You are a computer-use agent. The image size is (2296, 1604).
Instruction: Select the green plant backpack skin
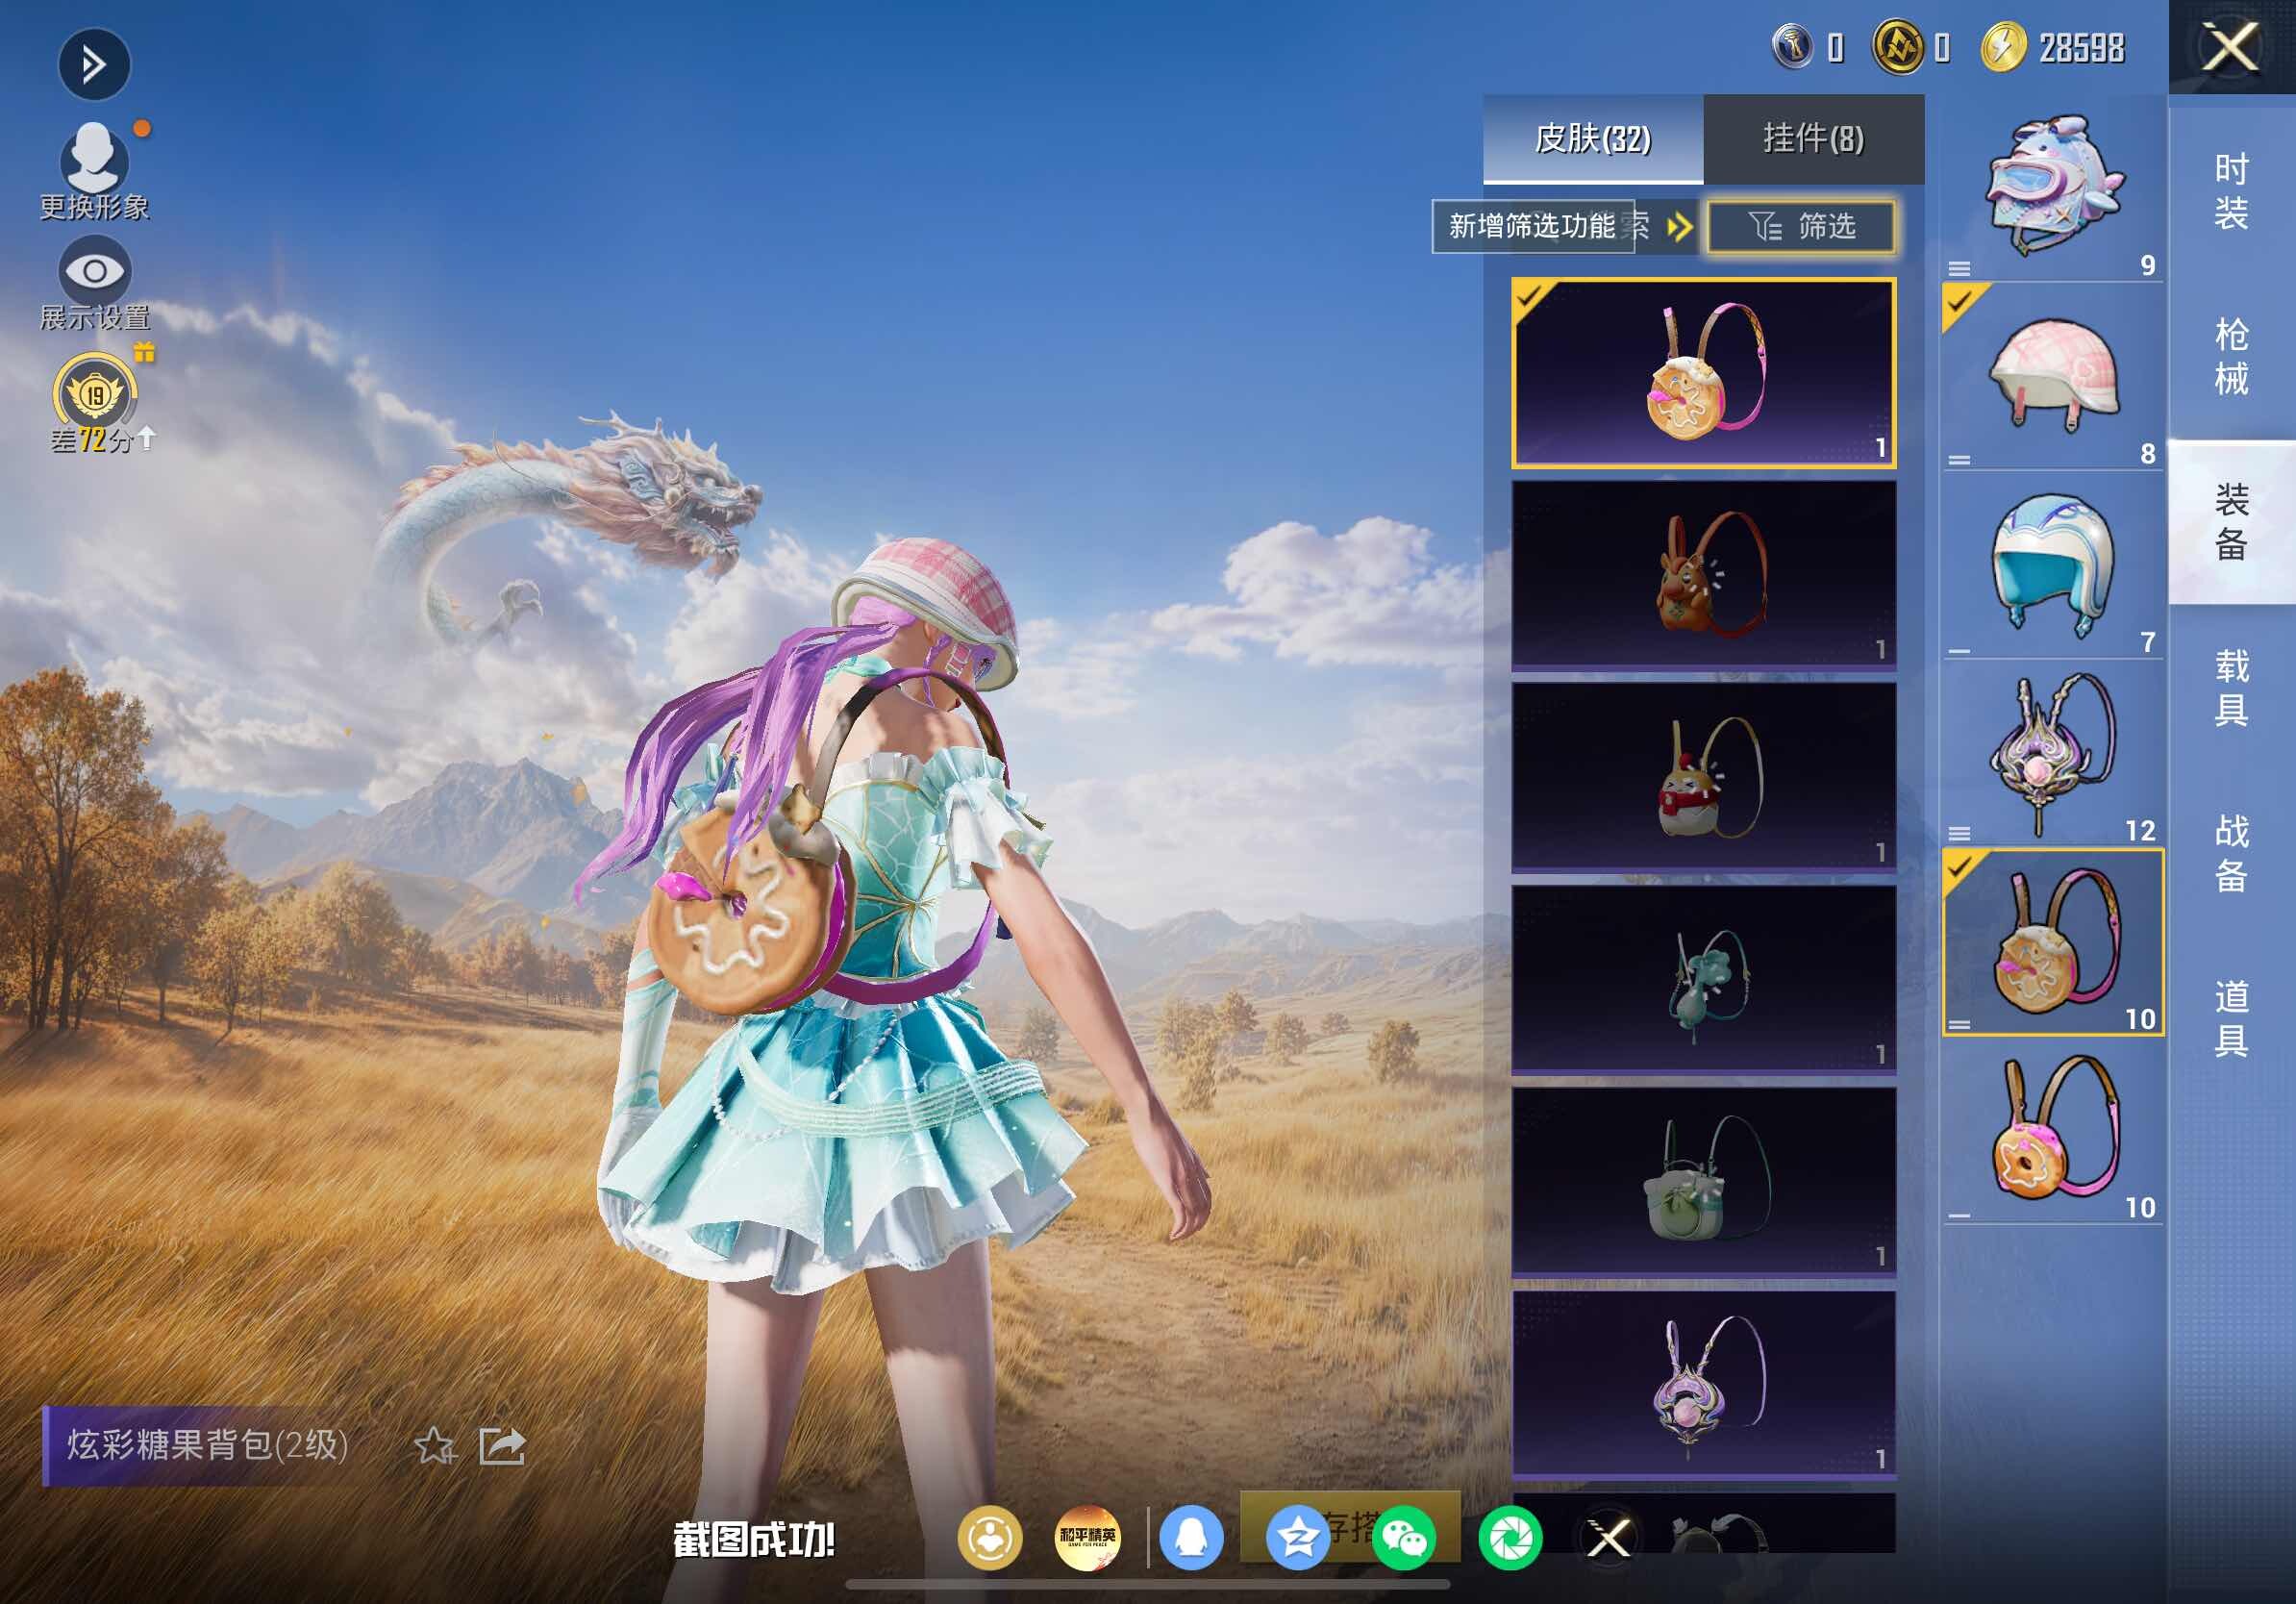[1703, 979]
